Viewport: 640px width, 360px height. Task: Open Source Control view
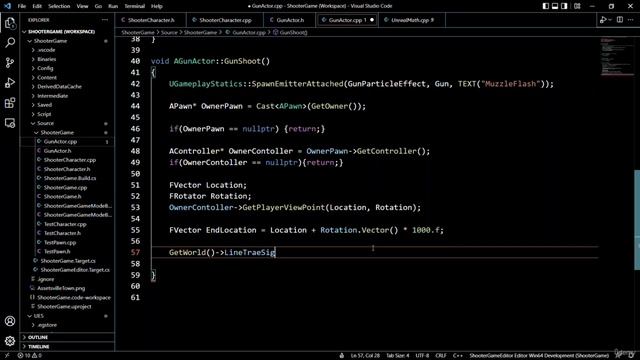10,62
